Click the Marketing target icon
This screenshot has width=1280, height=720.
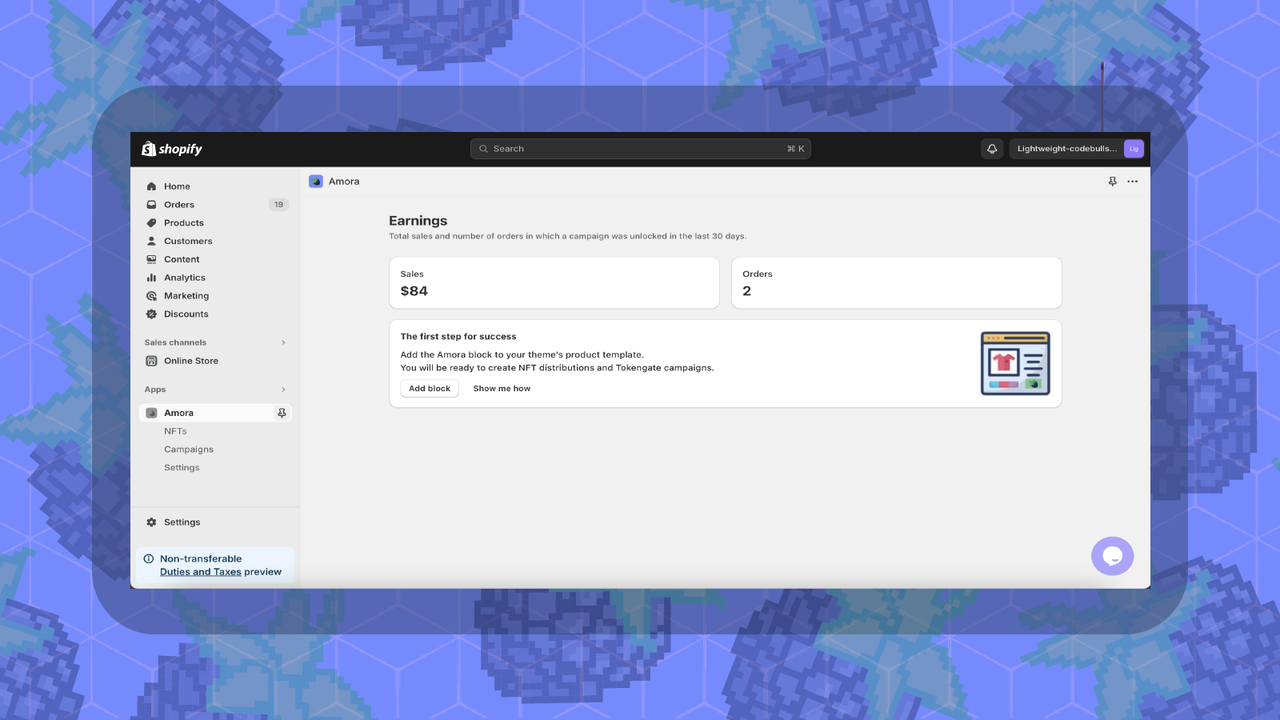tap(151, 296)
